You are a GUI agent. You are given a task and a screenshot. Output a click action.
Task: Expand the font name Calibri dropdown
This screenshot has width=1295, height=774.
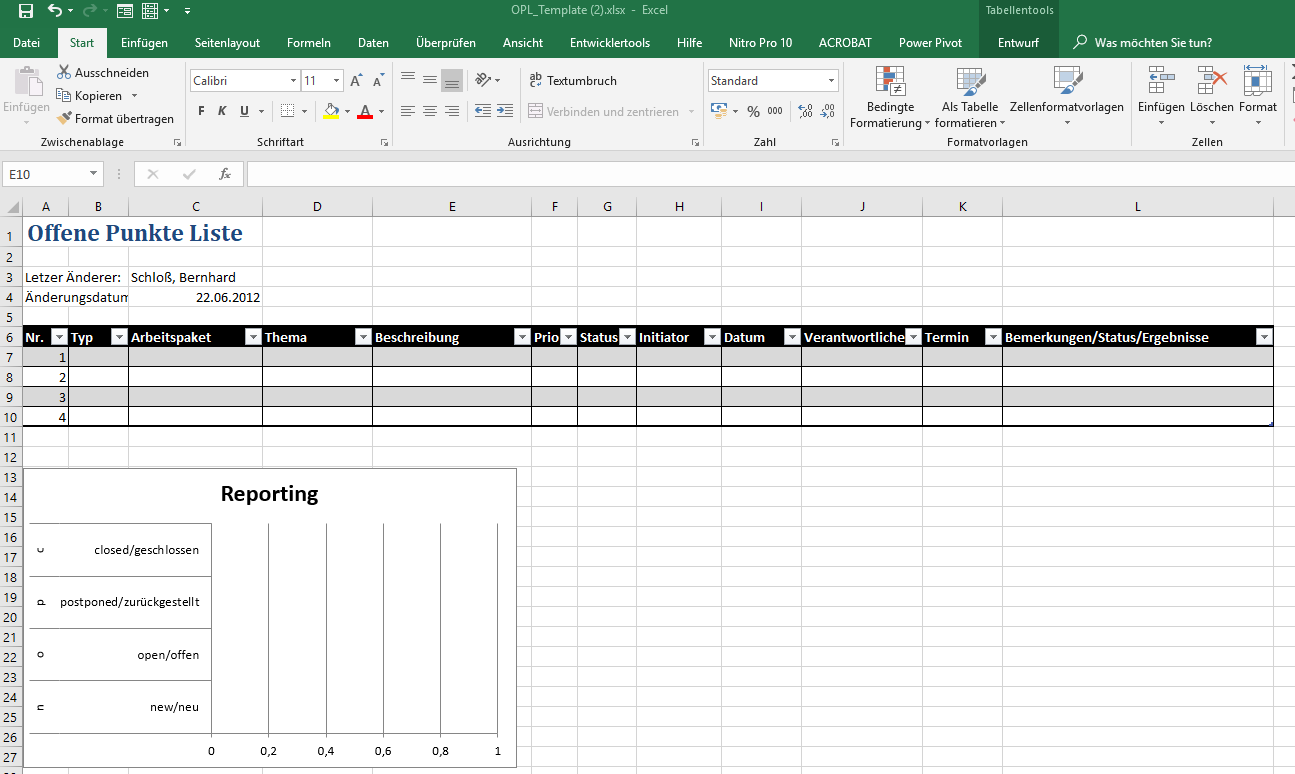293,81
